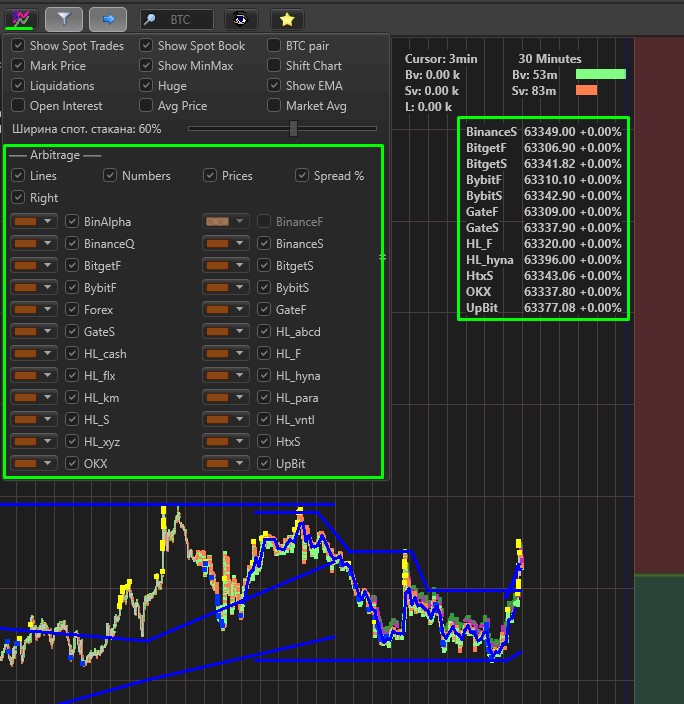
Task: Disable the Liquidations checkbox
Action: [18, 85]
